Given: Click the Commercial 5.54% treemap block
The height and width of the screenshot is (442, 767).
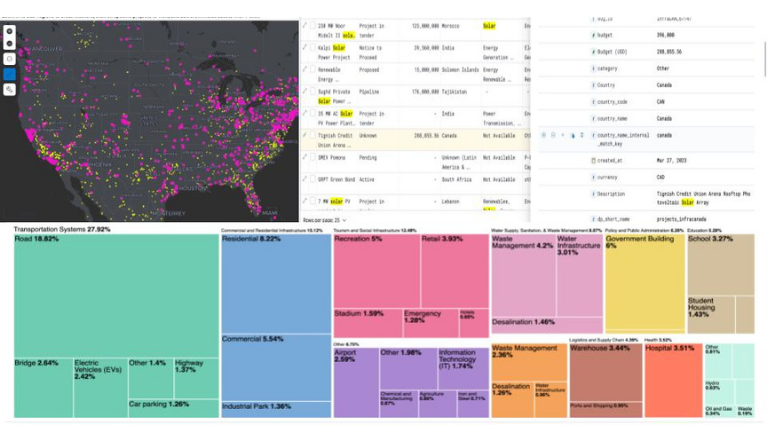Looking at the screenshot, I should [276, 368].
